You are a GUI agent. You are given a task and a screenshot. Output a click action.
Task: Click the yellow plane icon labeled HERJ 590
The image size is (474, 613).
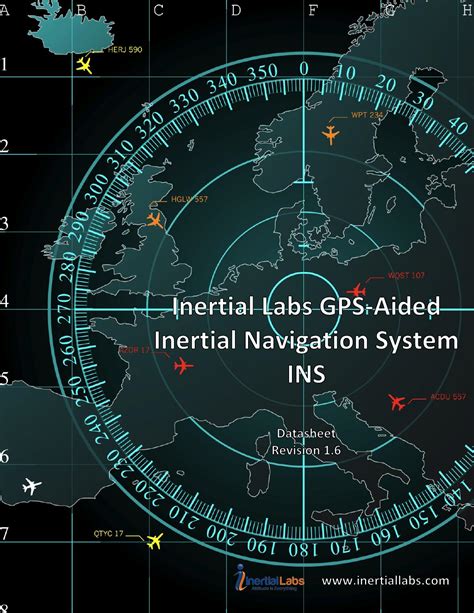pyautogui.click(x=84, y=65)
